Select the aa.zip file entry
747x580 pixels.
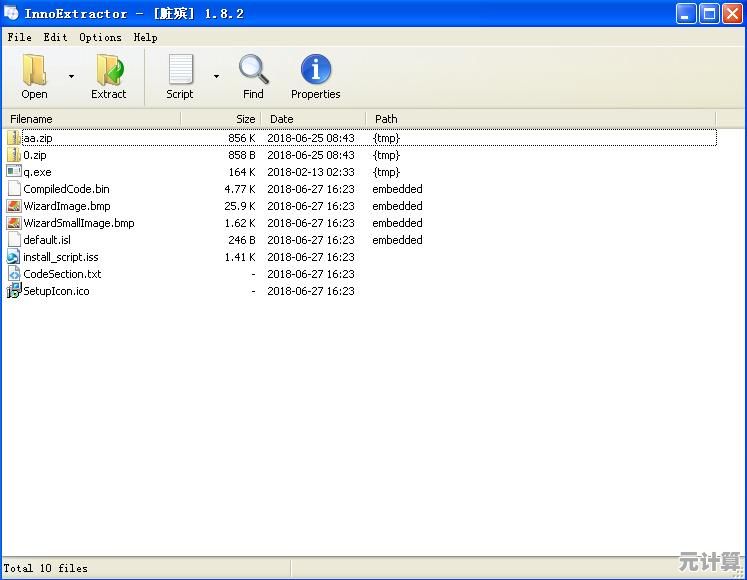[38, 138]
